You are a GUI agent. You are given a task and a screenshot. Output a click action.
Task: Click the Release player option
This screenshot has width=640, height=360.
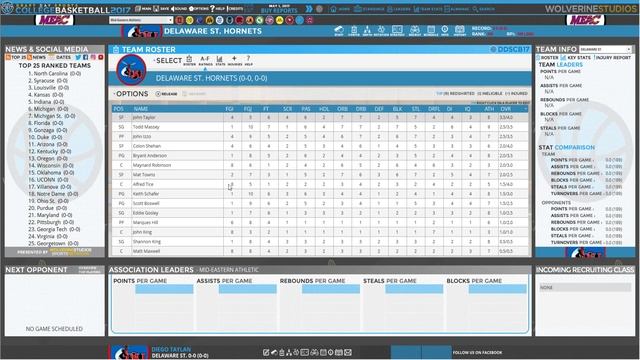pos(167,94)
